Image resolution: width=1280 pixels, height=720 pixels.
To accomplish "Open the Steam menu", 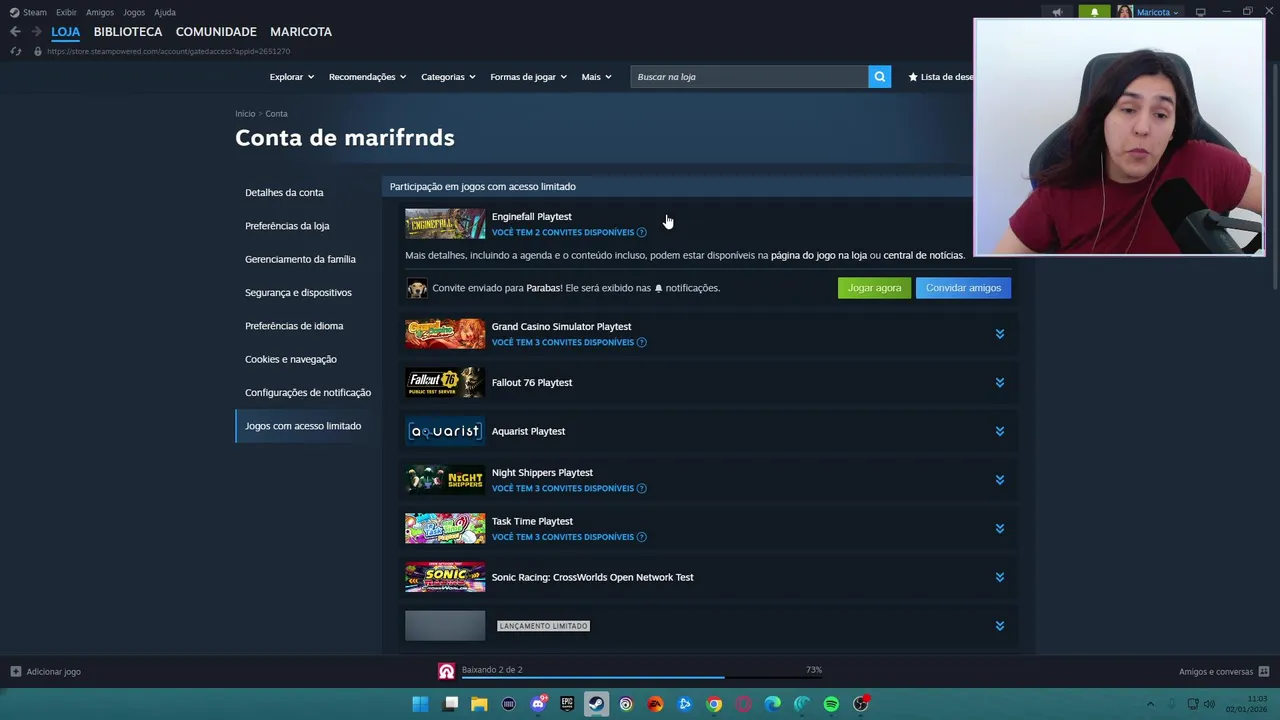I will pos(28,12).
